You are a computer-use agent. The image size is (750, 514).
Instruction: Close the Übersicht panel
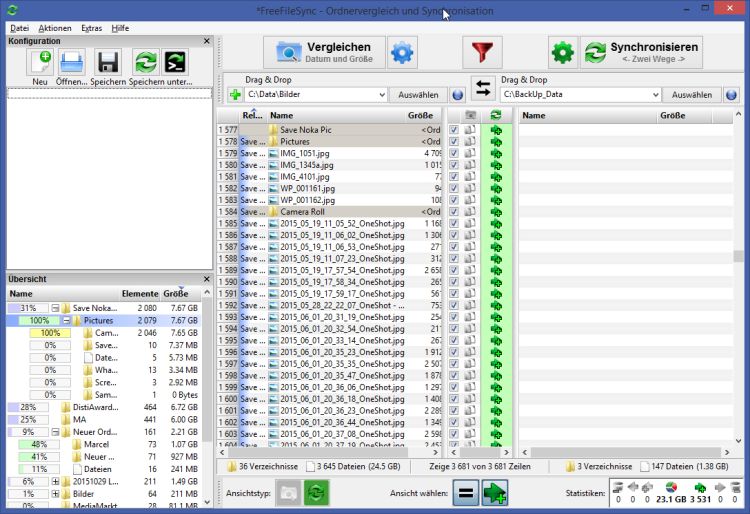(x=207, y=279)
